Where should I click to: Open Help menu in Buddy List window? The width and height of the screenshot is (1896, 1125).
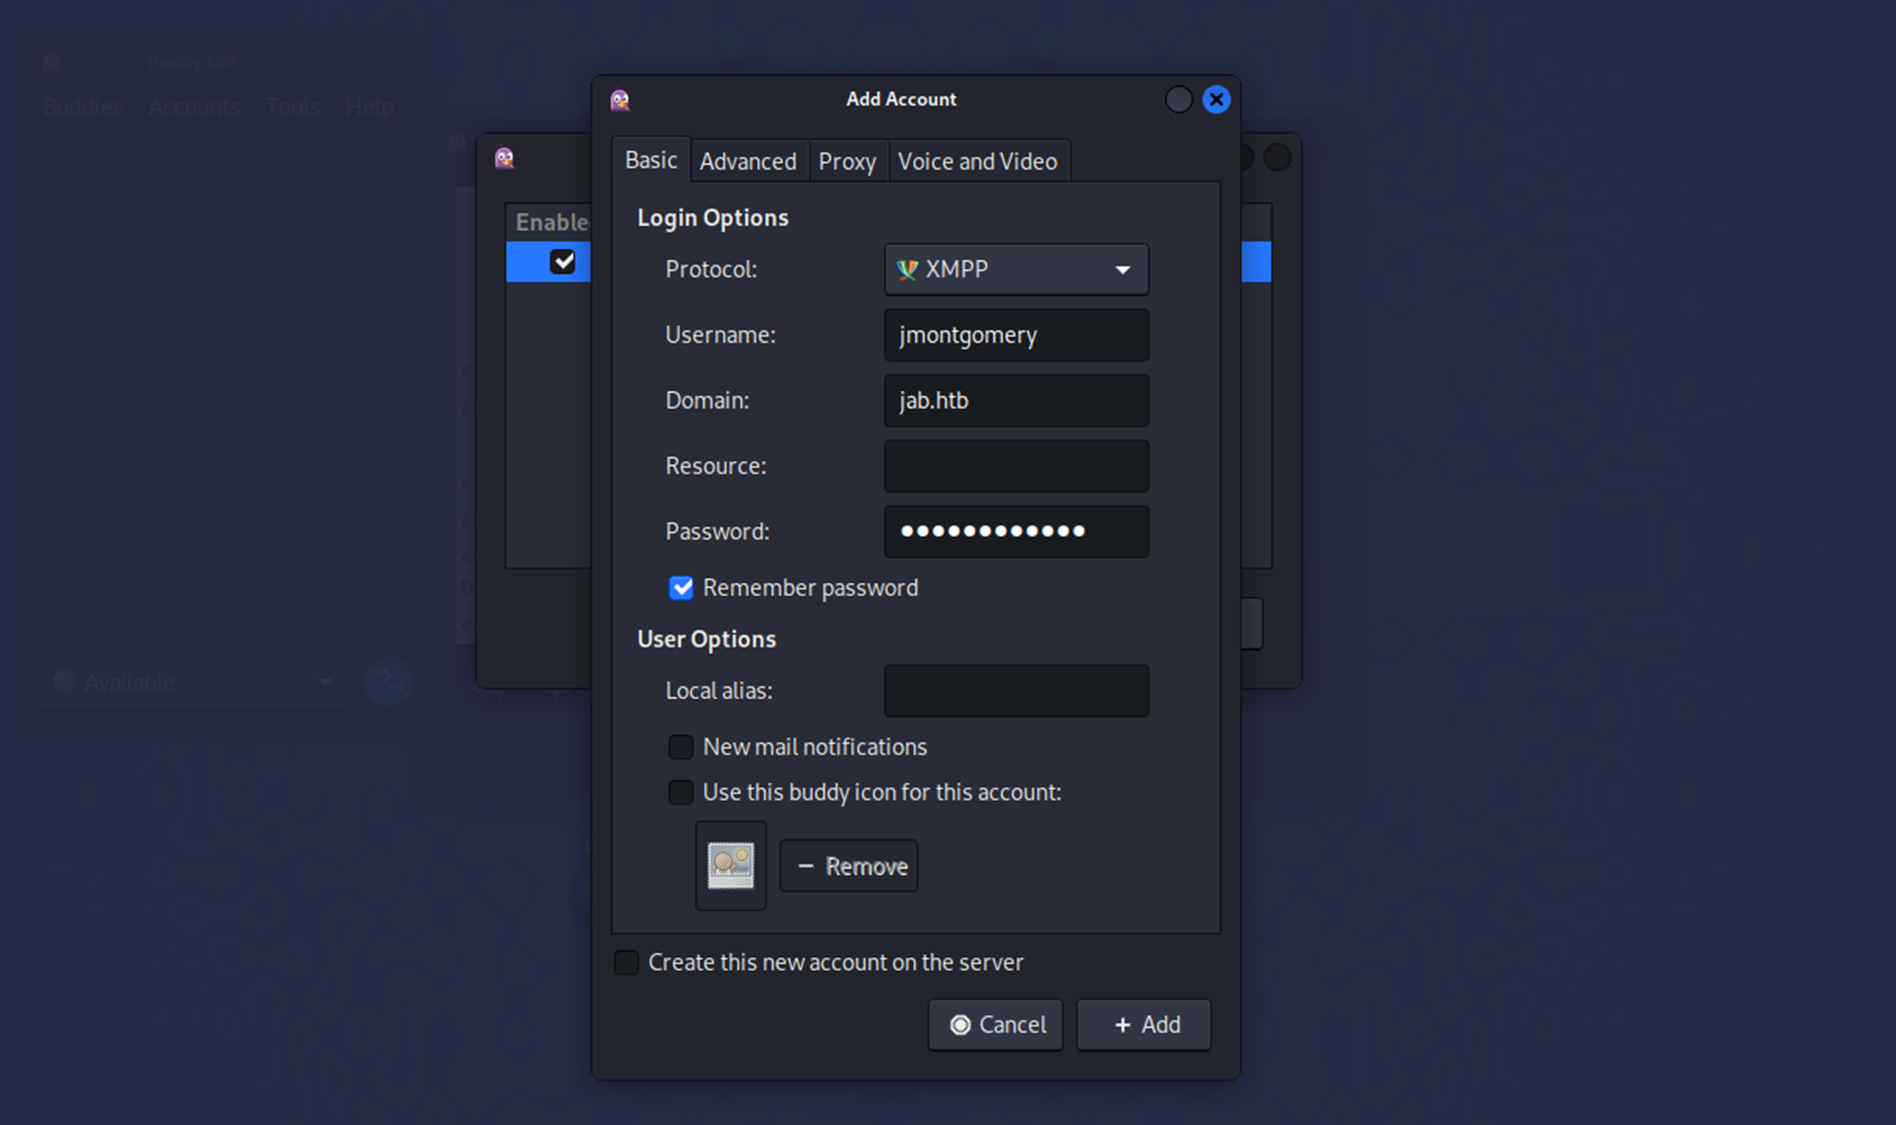(370, 107)
